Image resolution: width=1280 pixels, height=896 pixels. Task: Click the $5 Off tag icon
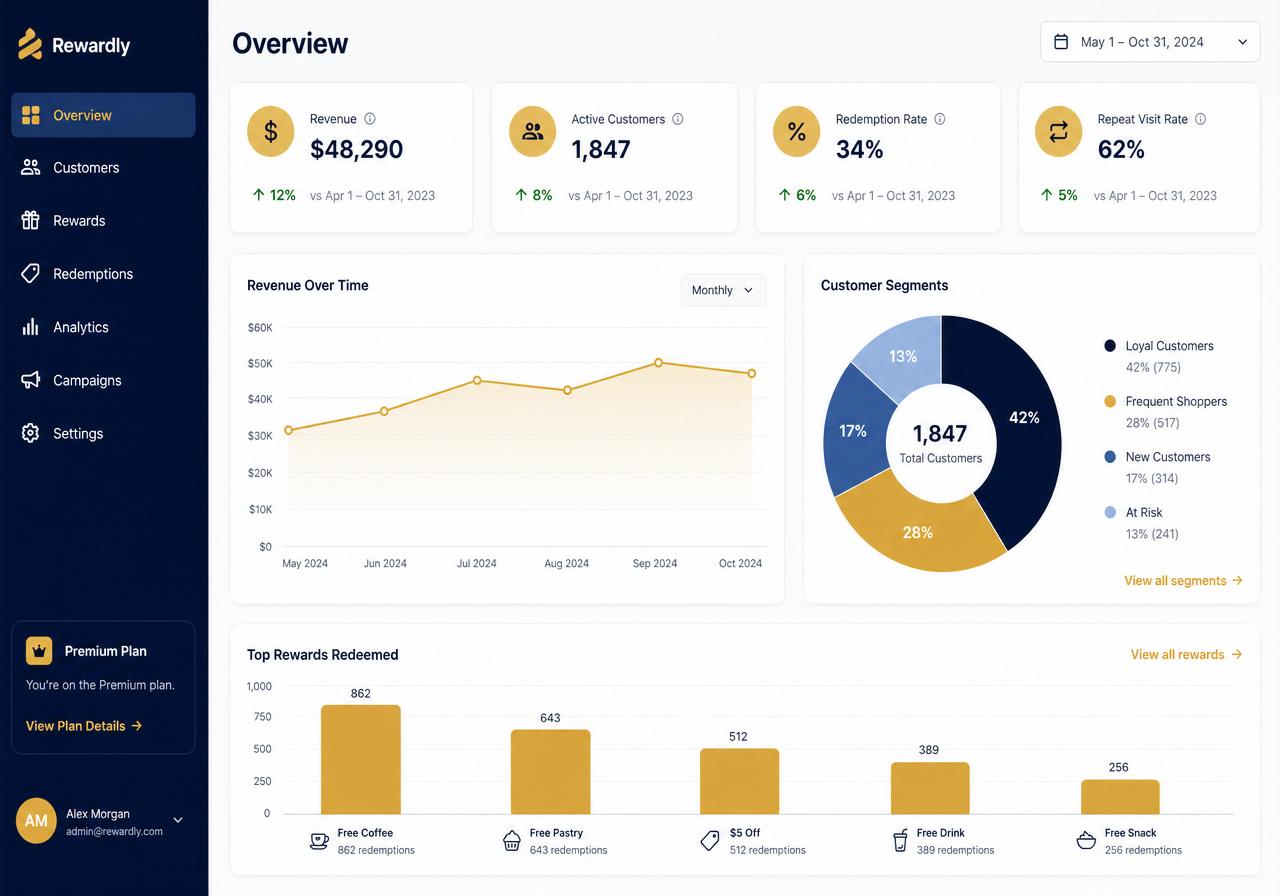coord(710,841)
